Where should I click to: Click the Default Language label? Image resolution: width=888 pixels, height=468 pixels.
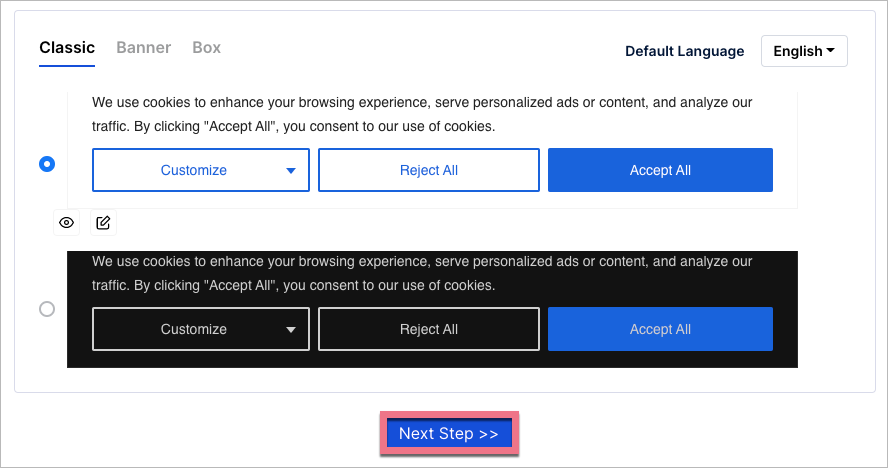684,51
